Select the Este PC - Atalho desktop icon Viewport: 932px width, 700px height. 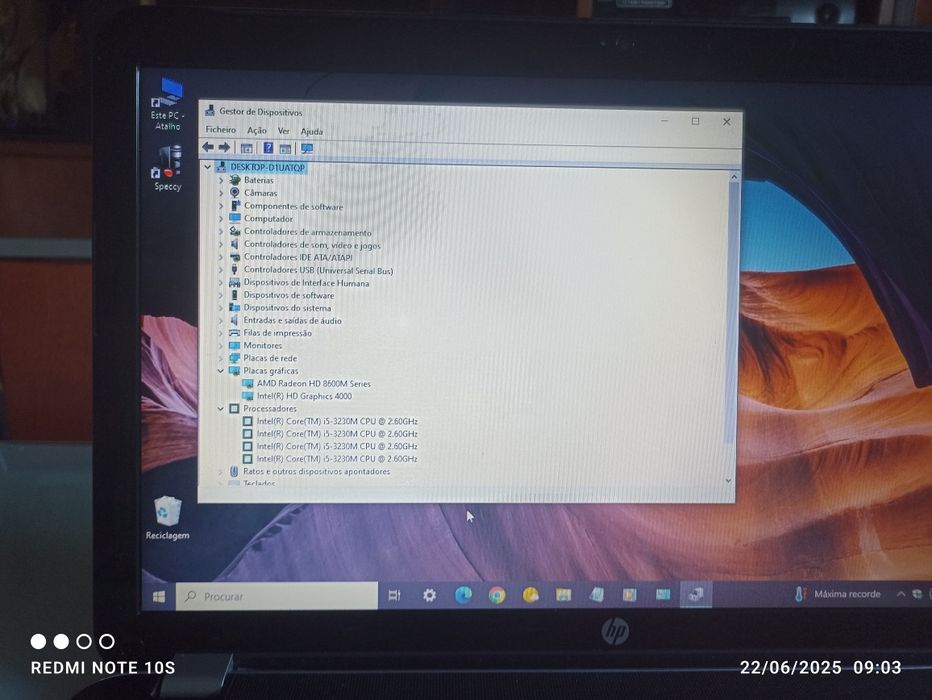[x=168, y=105]
